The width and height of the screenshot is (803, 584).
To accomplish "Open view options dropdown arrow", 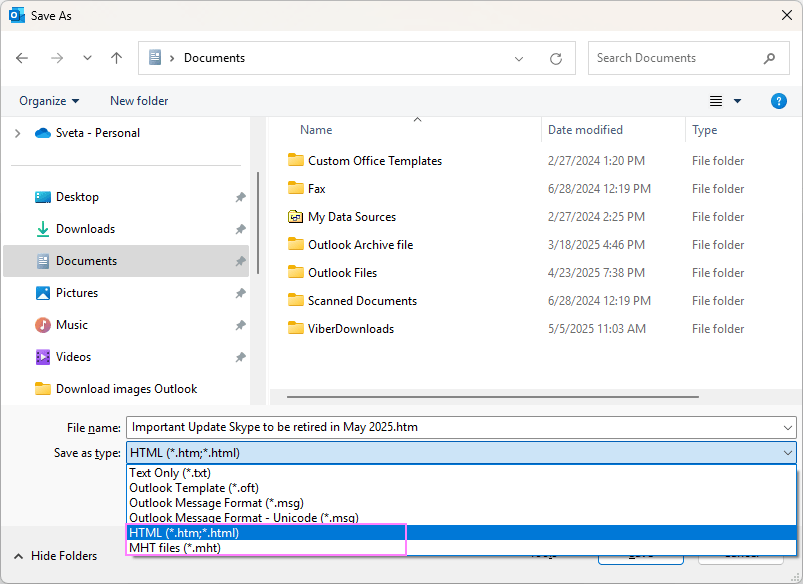I will click(x=737, y=101).
